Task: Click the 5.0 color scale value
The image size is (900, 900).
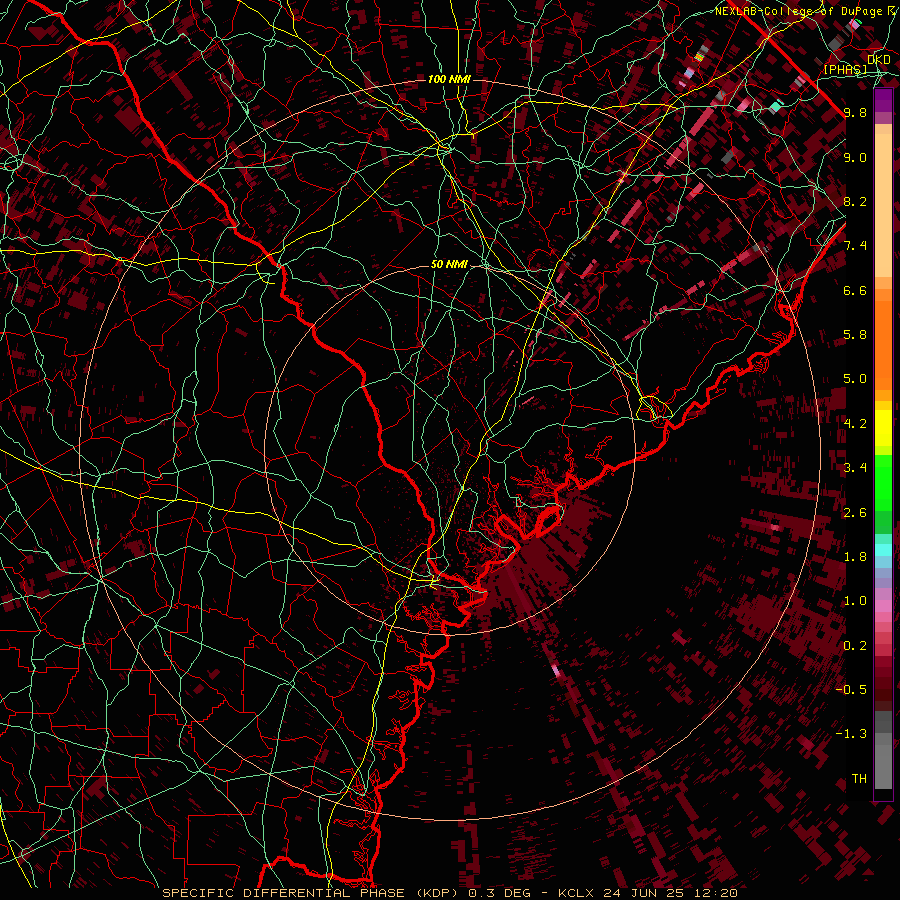Action: (855, 379)
